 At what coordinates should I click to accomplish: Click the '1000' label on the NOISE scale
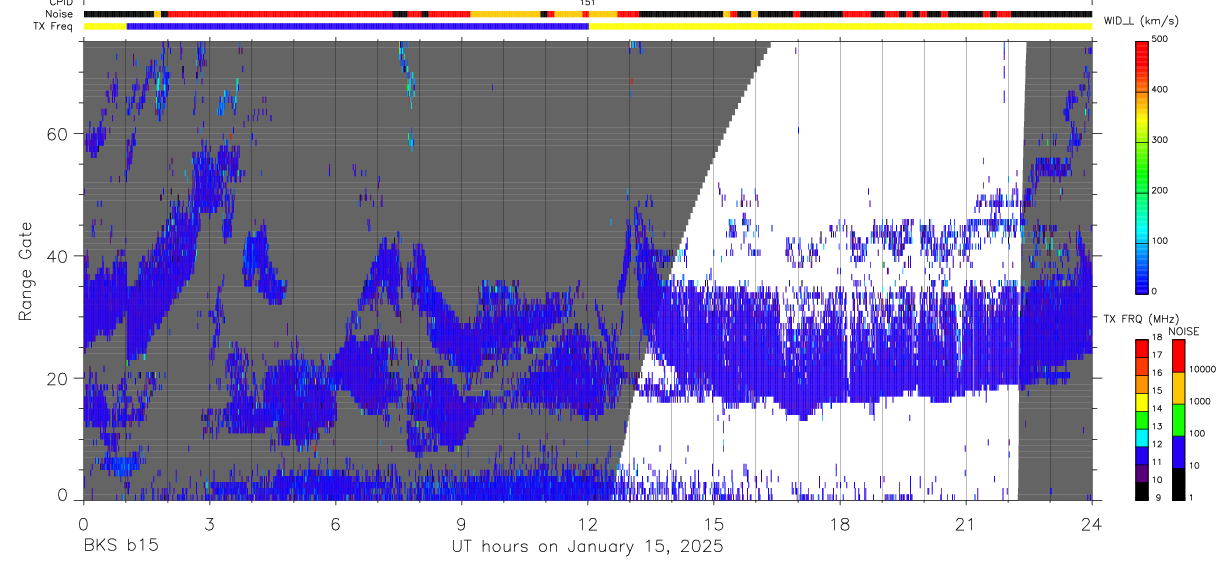coord(1199,403)
